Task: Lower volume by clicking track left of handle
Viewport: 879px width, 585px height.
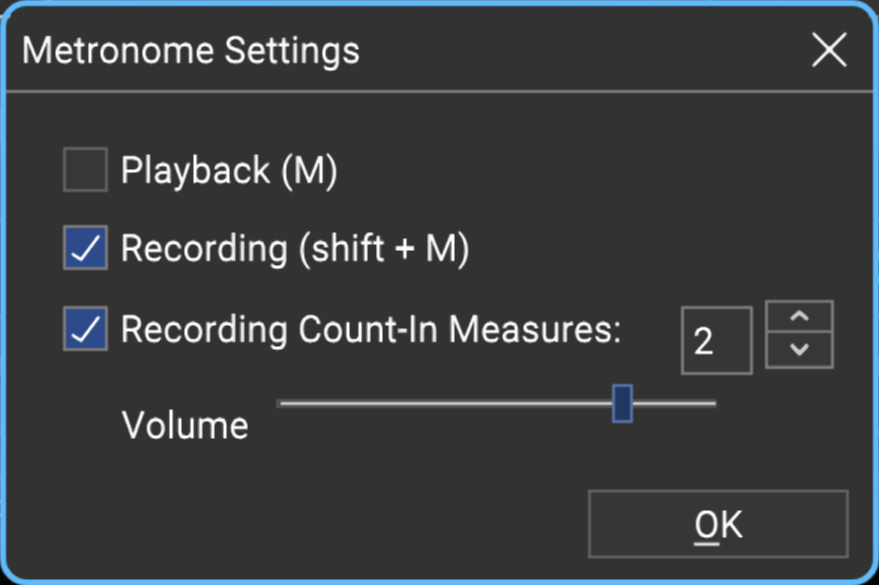Action: tap(445, 403)
